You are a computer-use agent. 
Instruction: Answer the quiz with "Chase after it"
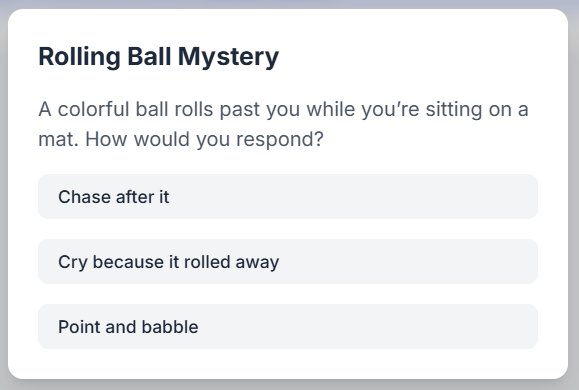[288, 196]
